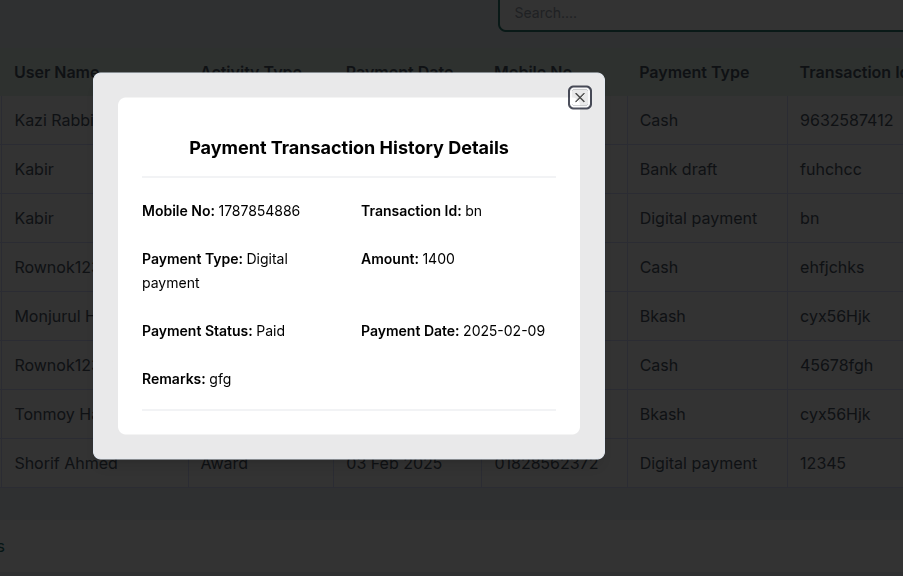Click the Digital payment cell beside bn

click(698, 218)
